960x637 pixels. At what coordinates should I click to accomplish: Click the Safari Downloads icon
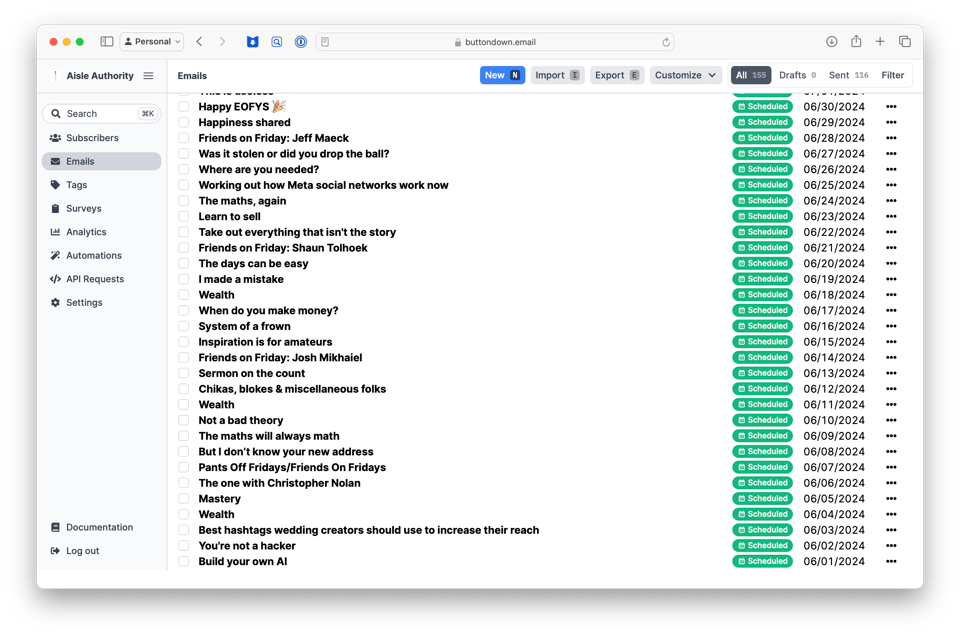831,41
